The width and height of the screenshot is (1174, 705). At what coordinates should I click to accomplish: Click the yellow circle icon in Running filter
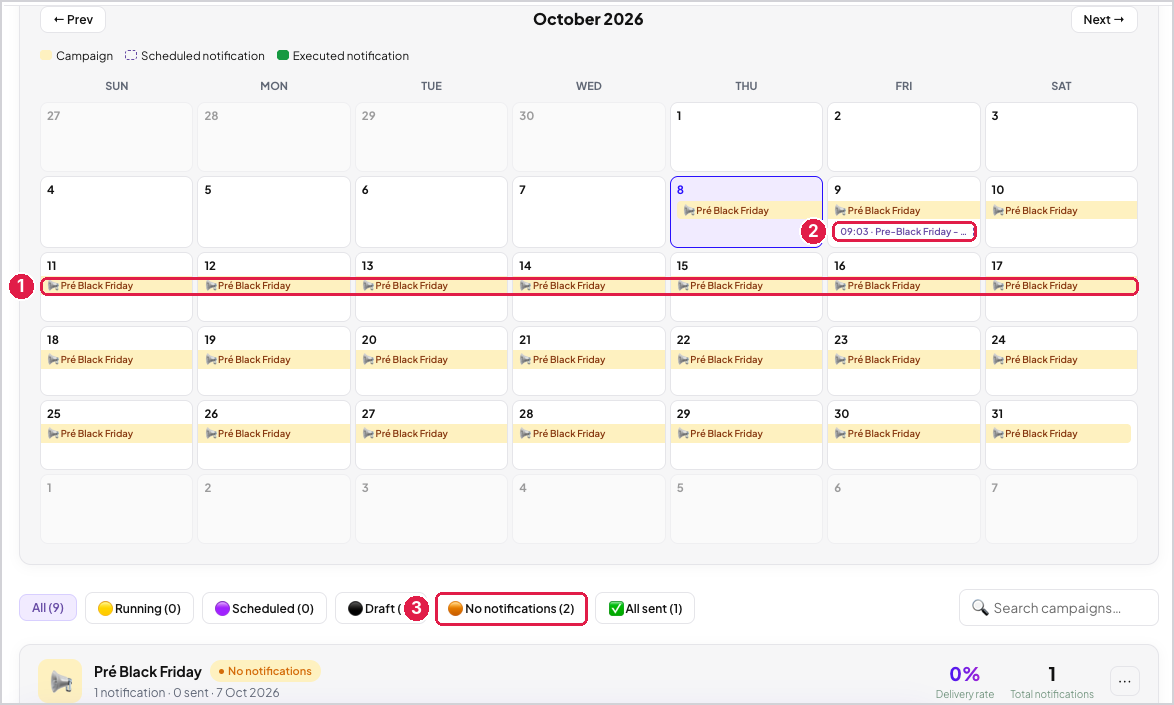click(x=105, y=608)
